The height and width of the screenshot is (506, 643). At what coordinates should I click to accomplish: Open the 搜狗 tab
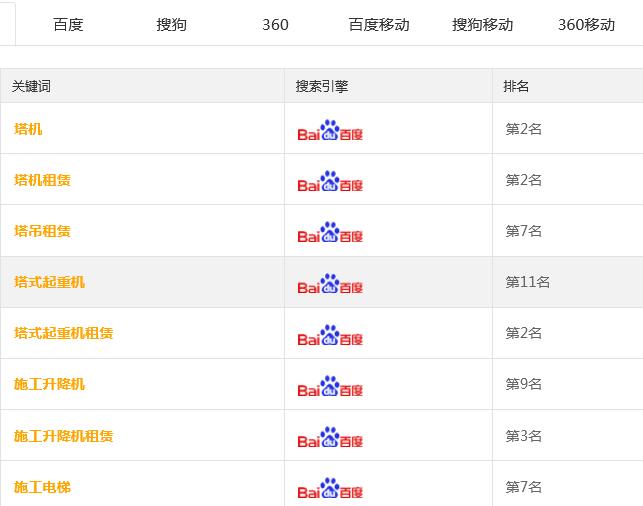[x=171, y=25]
